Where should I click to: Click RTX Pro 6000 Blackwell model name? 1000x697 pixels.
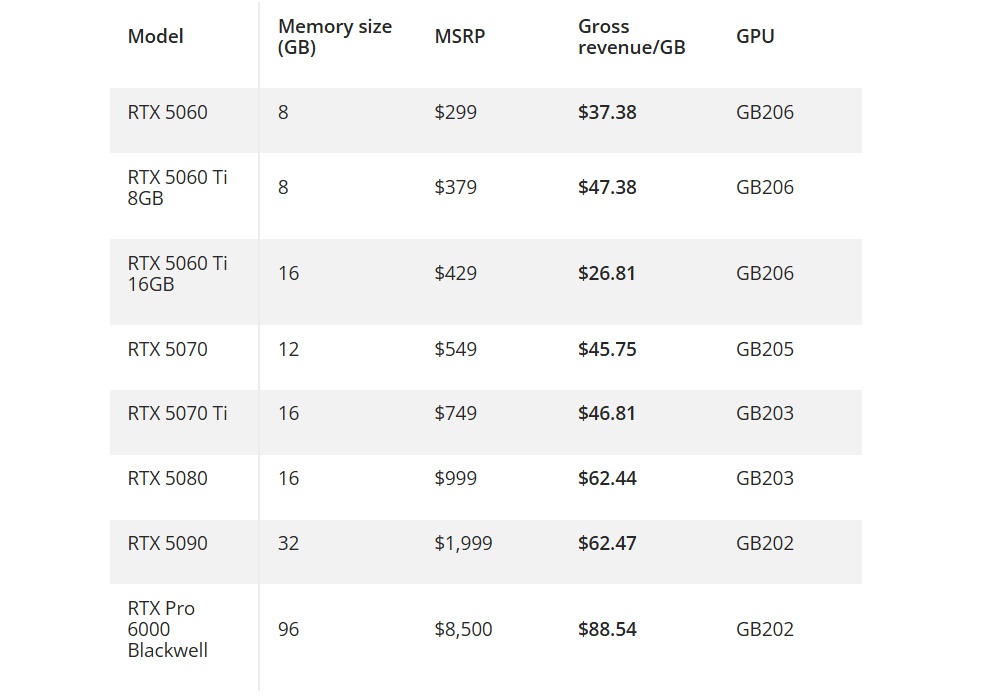[168, 629]
